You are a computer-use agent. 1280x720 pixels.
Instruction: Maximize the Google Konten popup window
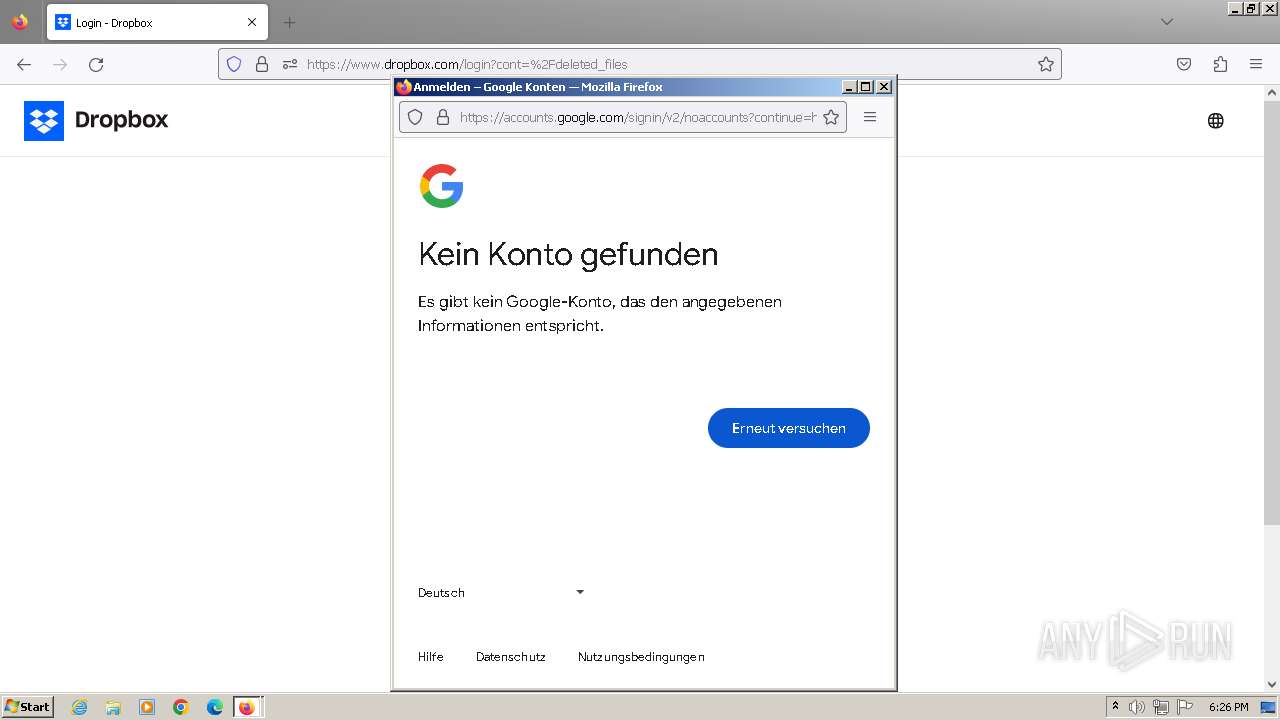click(866, 87)
